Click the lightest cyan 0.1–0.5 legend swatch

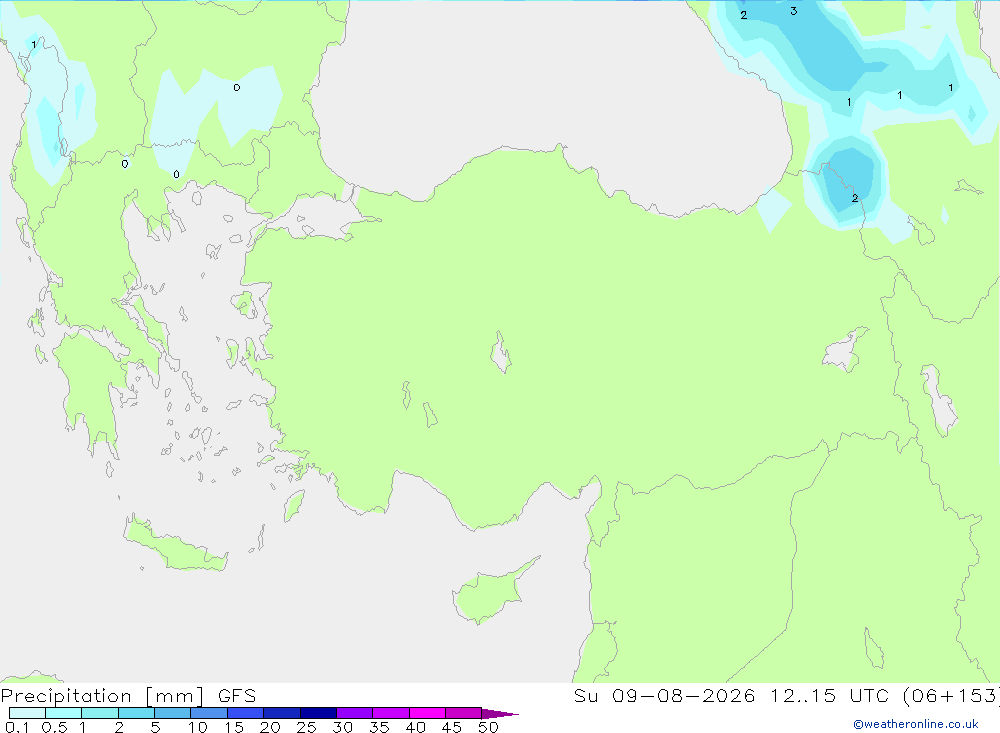[x=27, y=713]
